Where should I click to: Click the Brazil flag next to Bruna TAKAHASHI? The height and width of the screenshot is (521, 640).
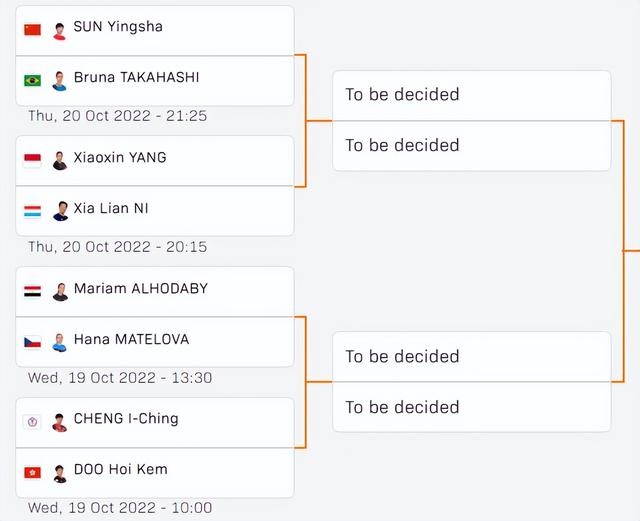(x=32, y=80)
